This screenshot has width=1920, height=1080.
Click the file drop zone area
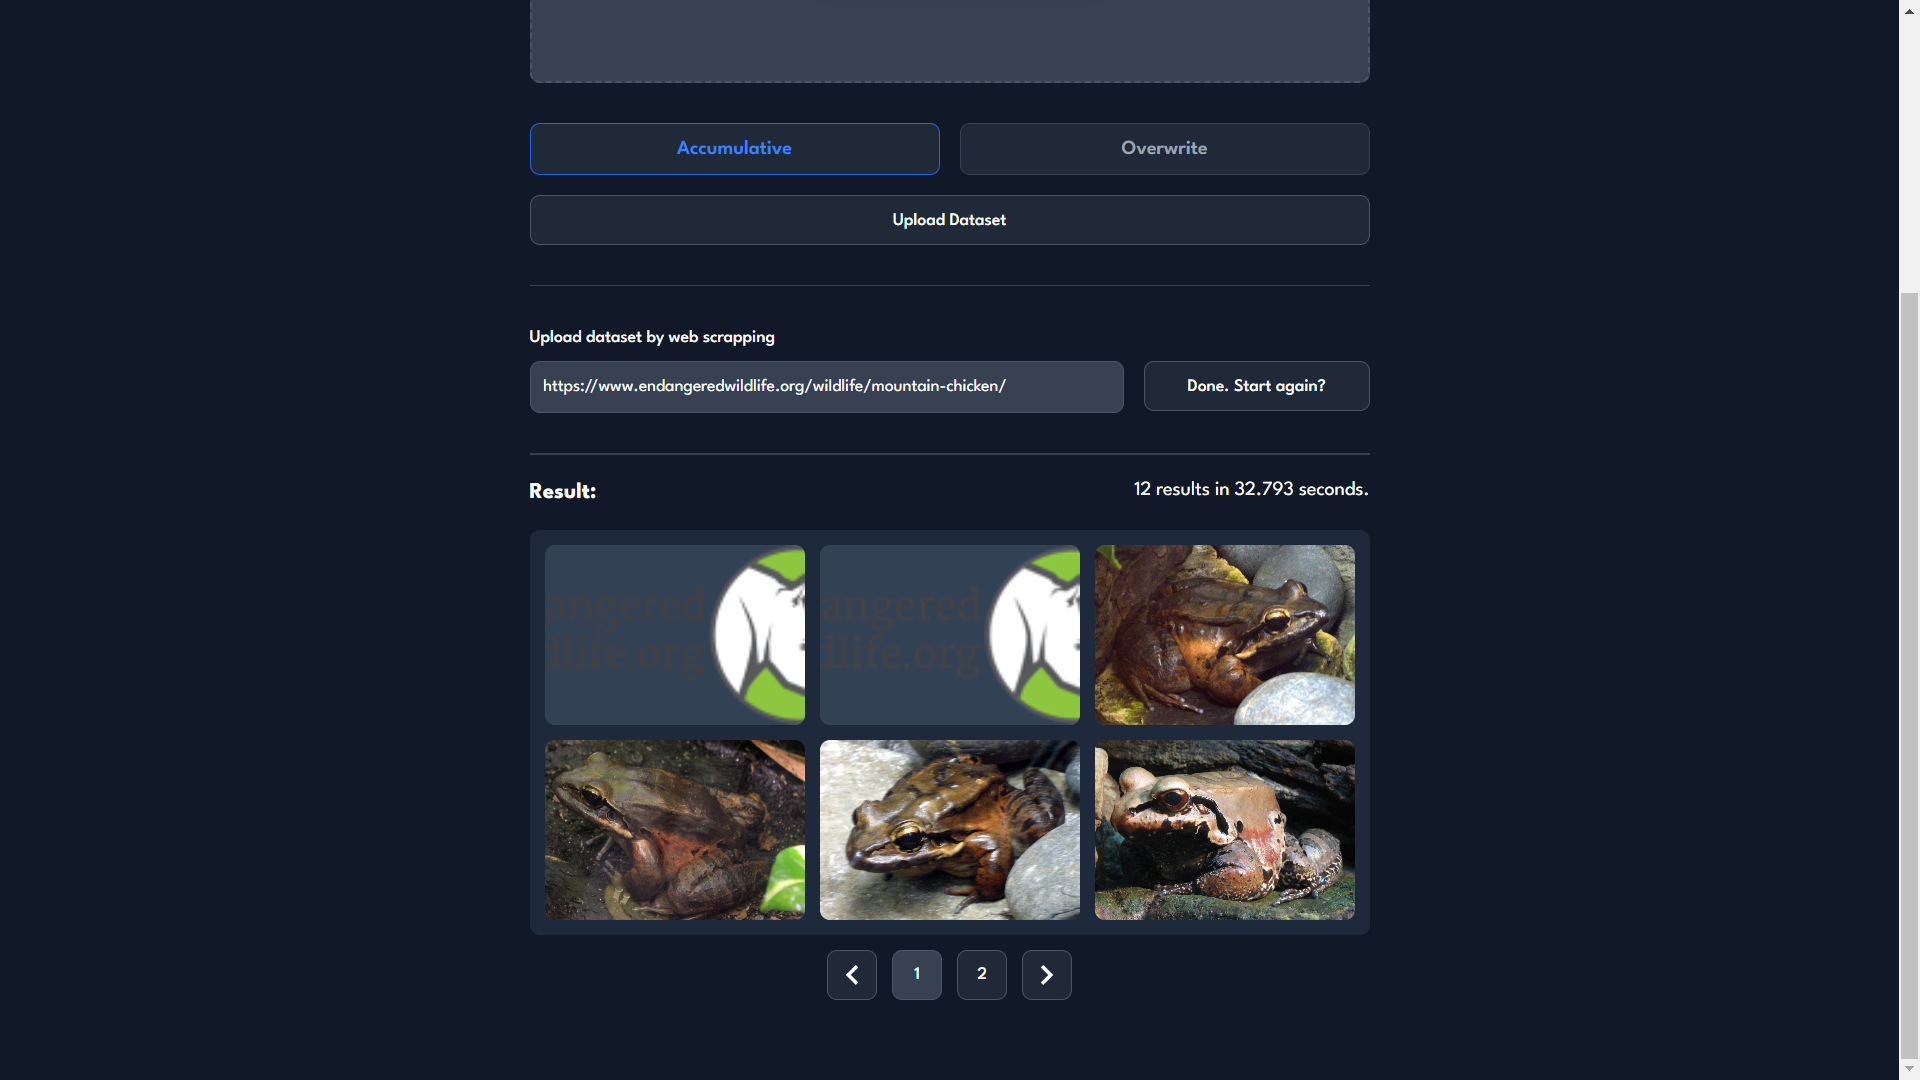coord(949,40)
